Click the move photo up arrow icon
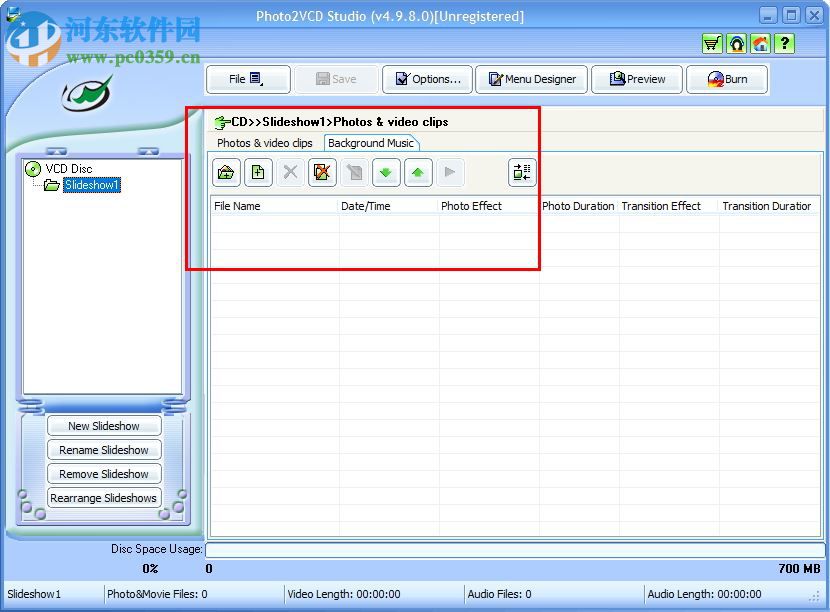The image size is (830, 612). (418, 172)
